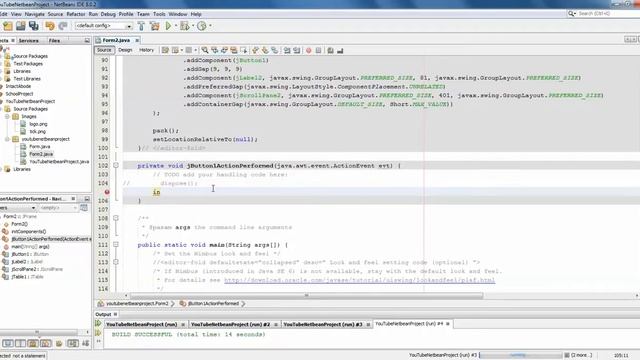Image resolution: width=640 pixels, height=360 pixels.
Task: Click the Comment editor toolbar icon
Action: pos(330,50)
